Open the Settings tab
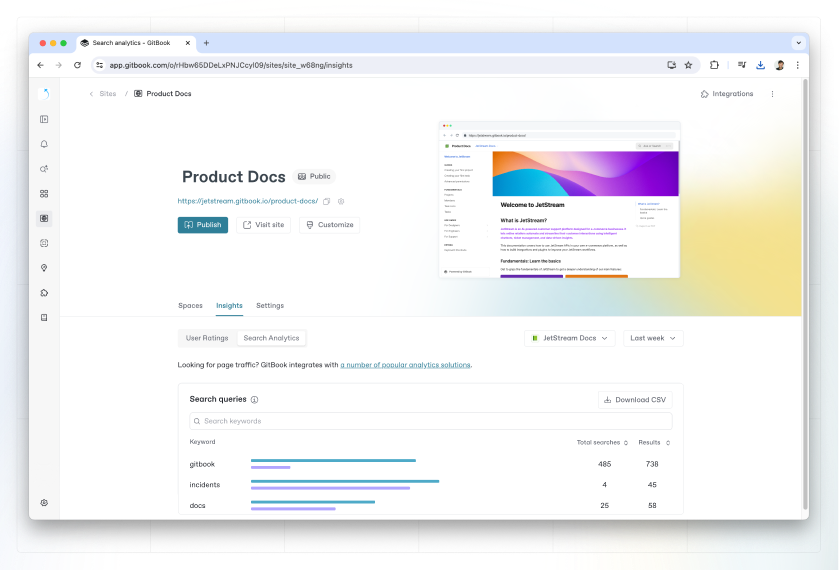This screenshot has width=839, height=570. pos(270,305)
